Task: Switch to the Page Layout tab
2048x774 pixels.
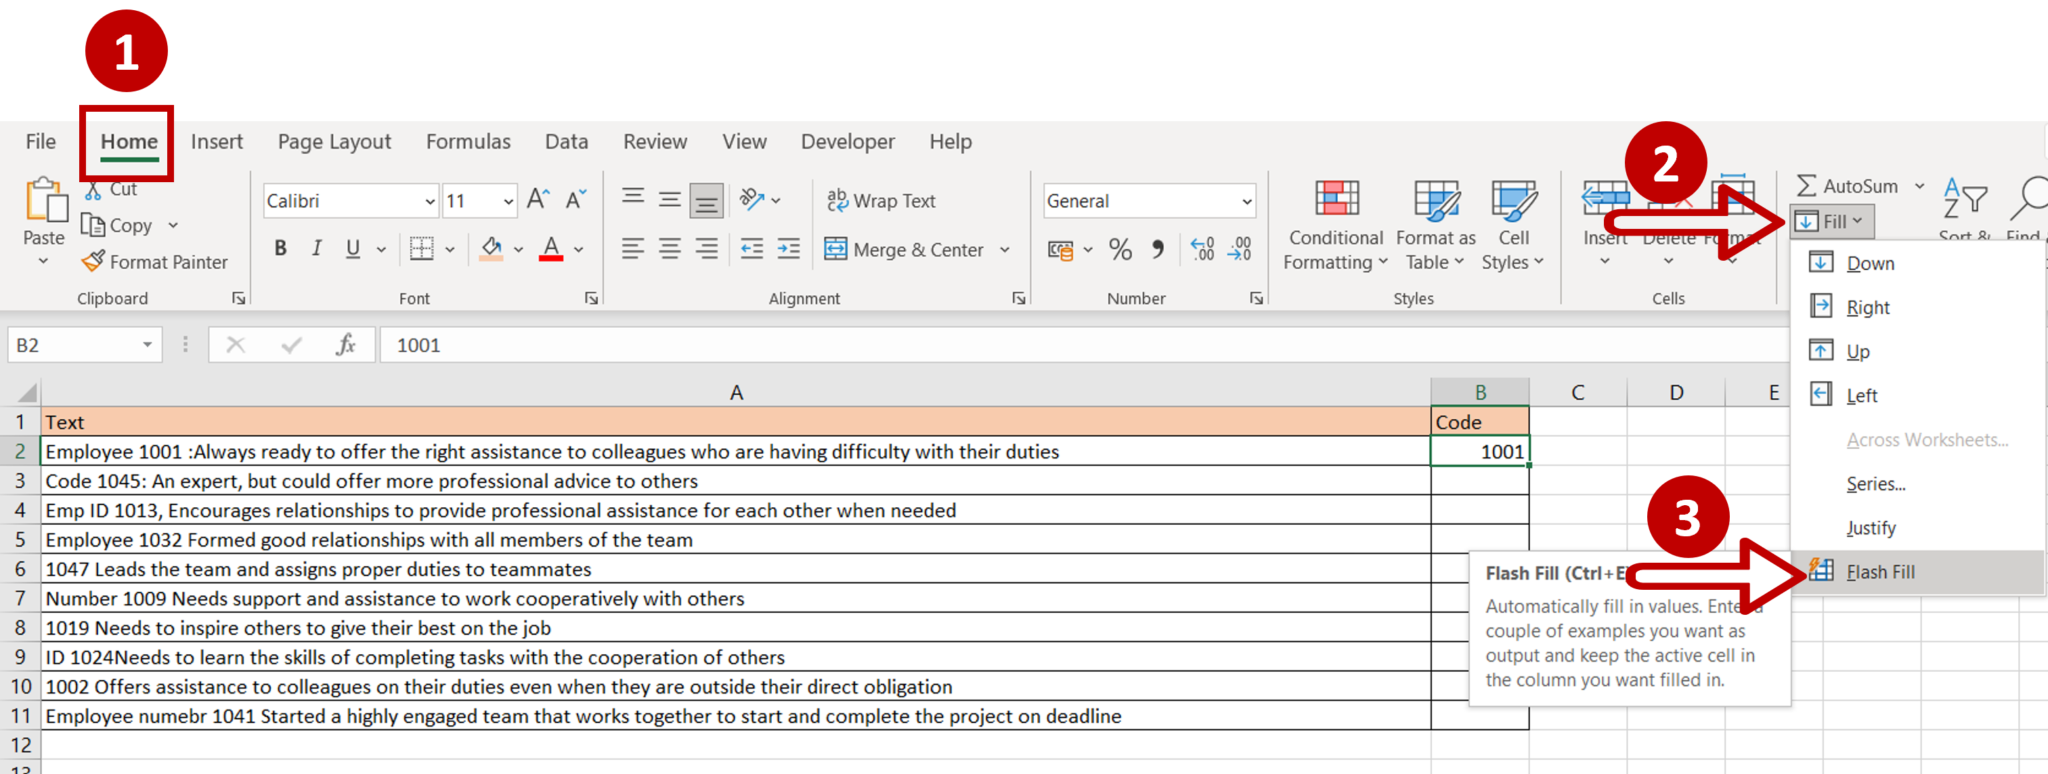Action: [x=334, y=142]
